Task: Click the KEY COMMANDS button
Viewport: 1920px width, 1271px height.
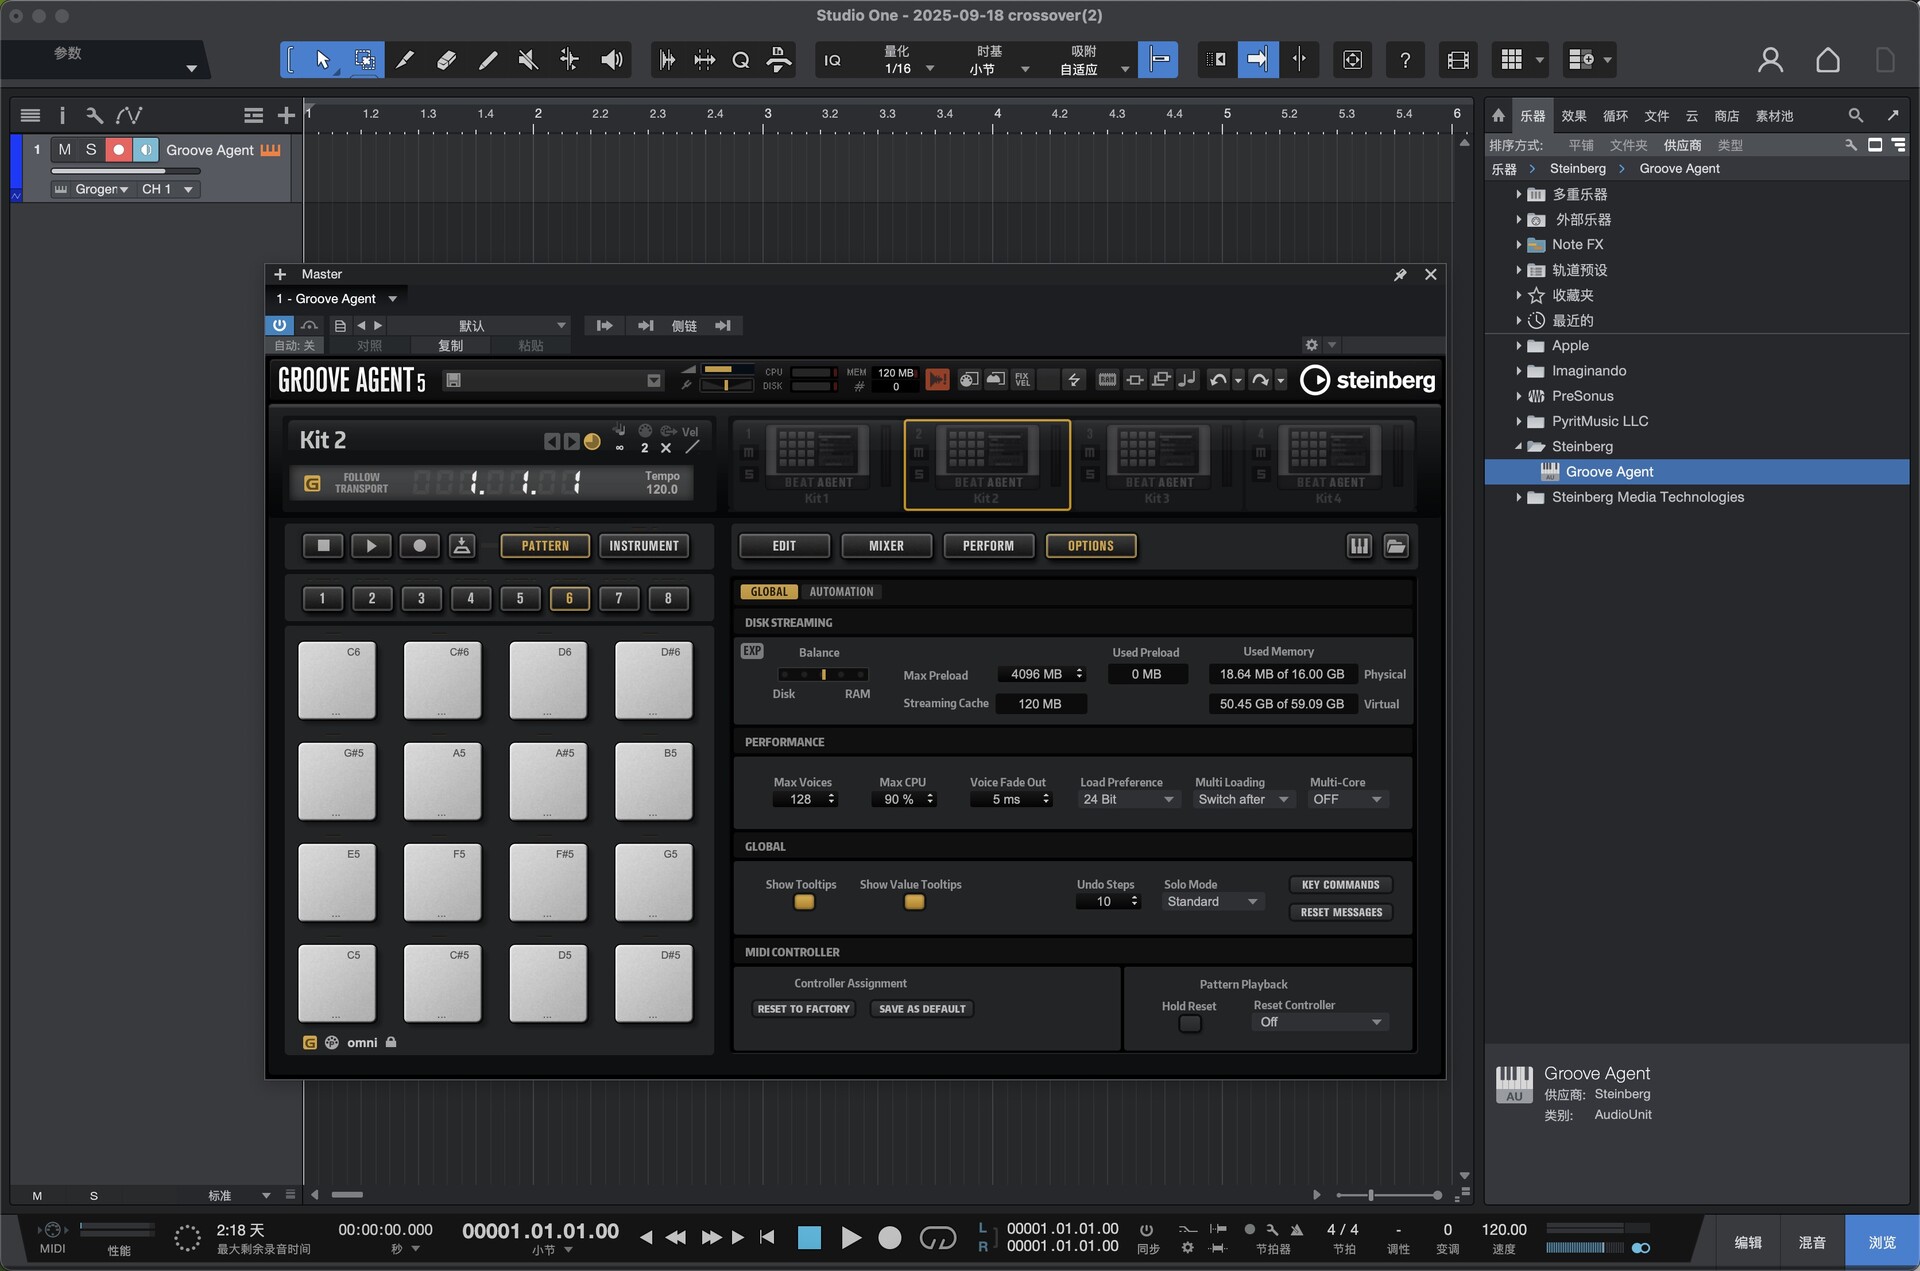Action: pos(1340,885)
